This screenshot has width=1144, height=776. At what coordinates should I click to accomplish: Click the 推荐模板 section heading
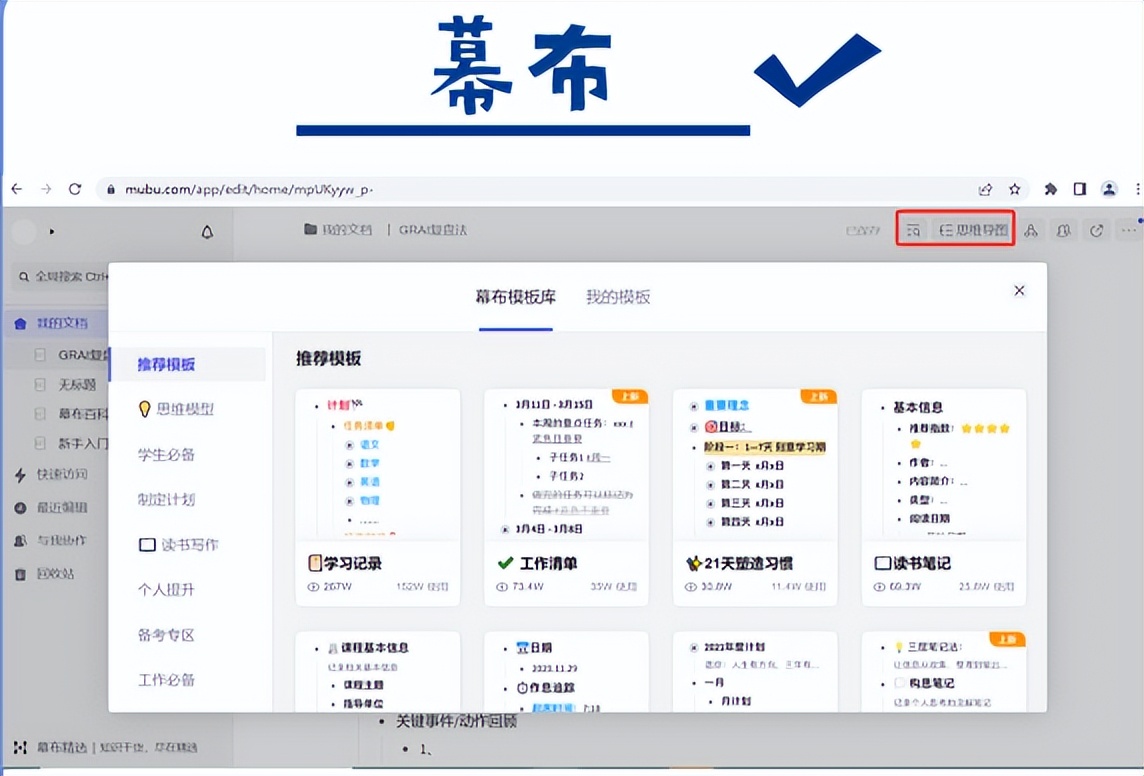pos(328,359)
